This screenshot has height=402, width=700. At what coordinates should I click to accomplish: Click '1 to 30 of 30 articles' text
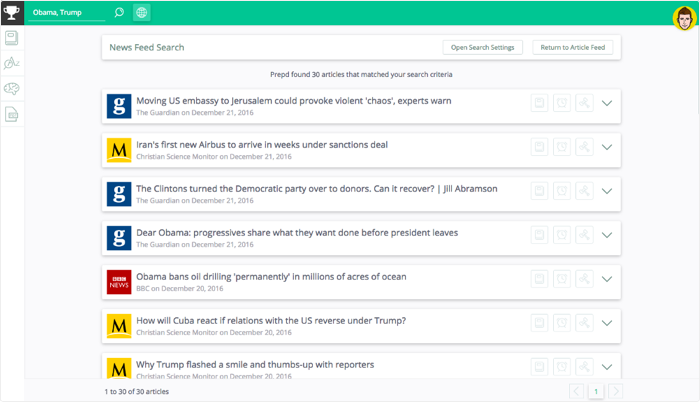tap(137, 392)
